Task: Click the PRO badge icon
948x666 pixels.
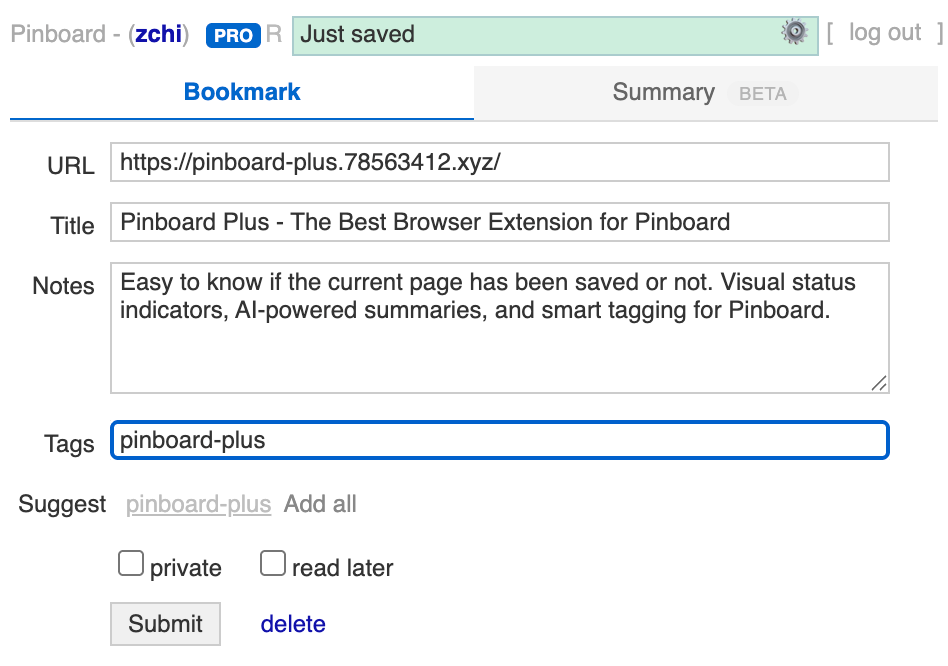Action: tap(233, 35)
